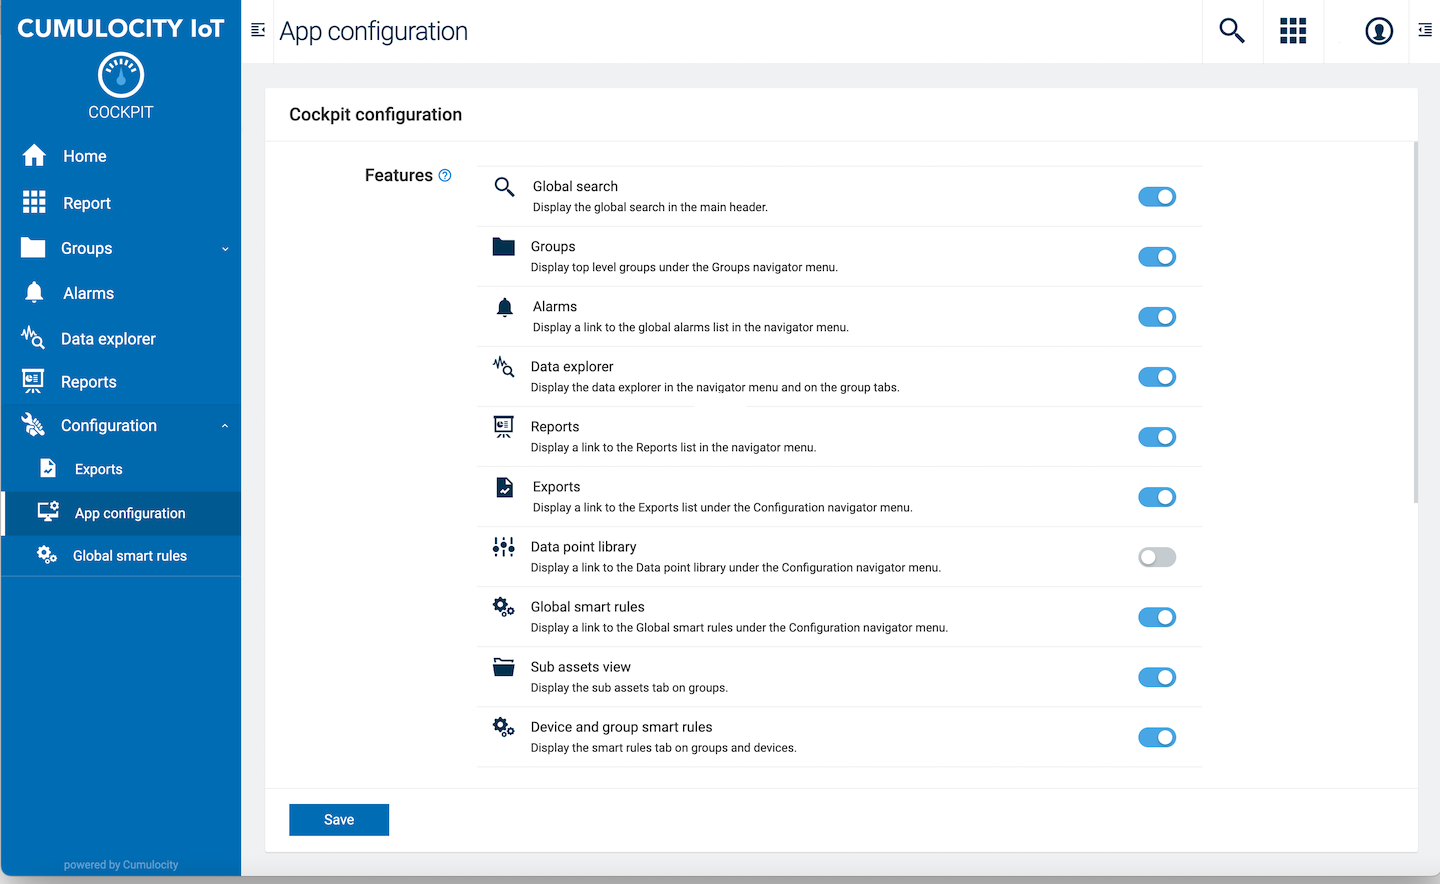The image size is (1440, 884).
Task: Expand the Groups navigator chevron
Action: click(x=225, y=249)
